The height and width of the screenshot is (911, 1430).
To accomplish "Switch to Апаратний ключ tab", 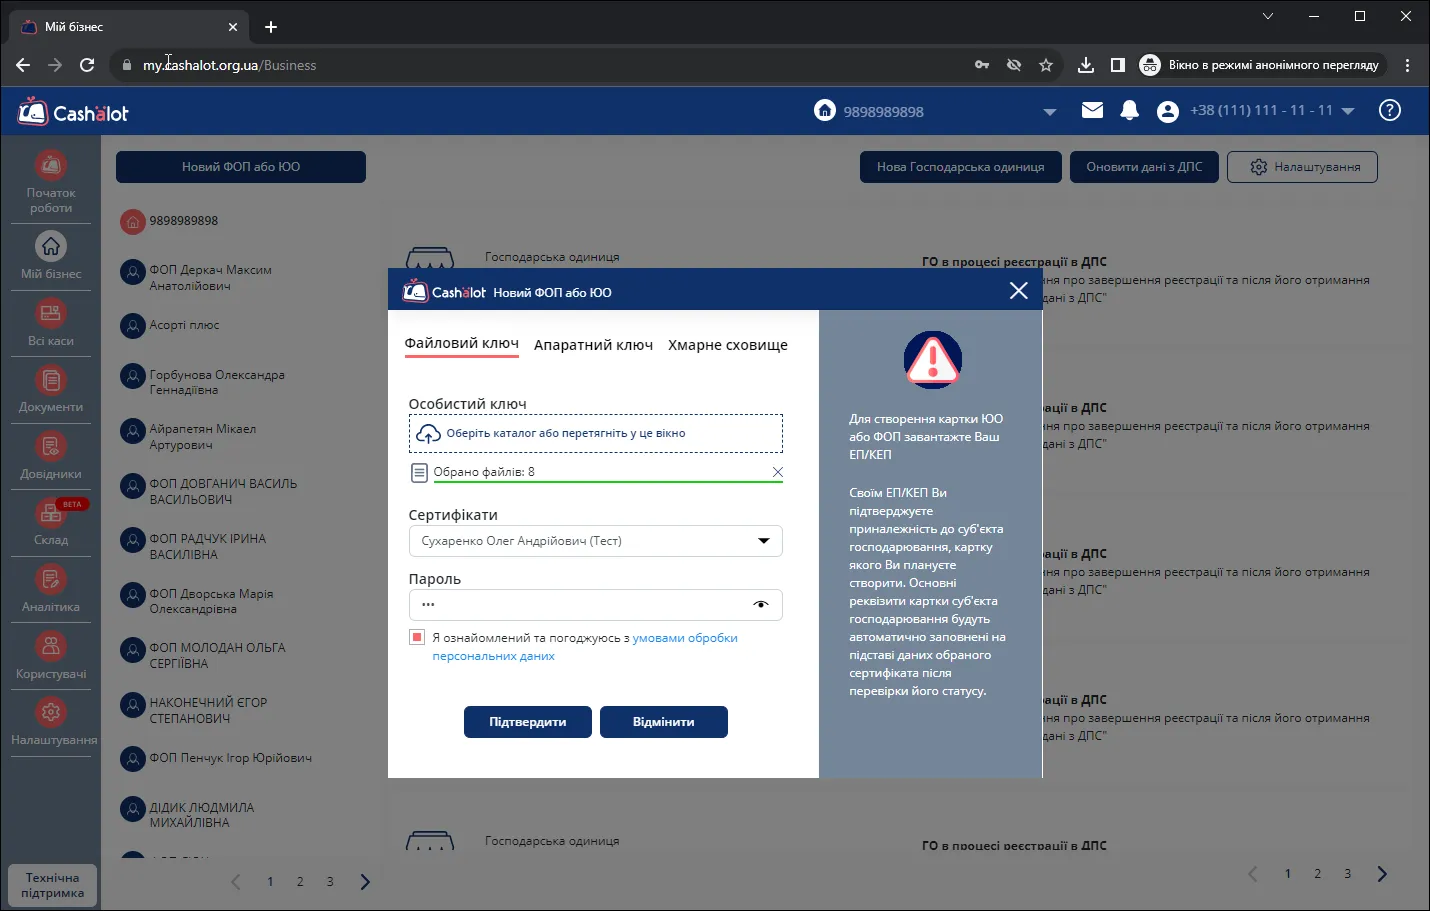I will tap(593, 345).
